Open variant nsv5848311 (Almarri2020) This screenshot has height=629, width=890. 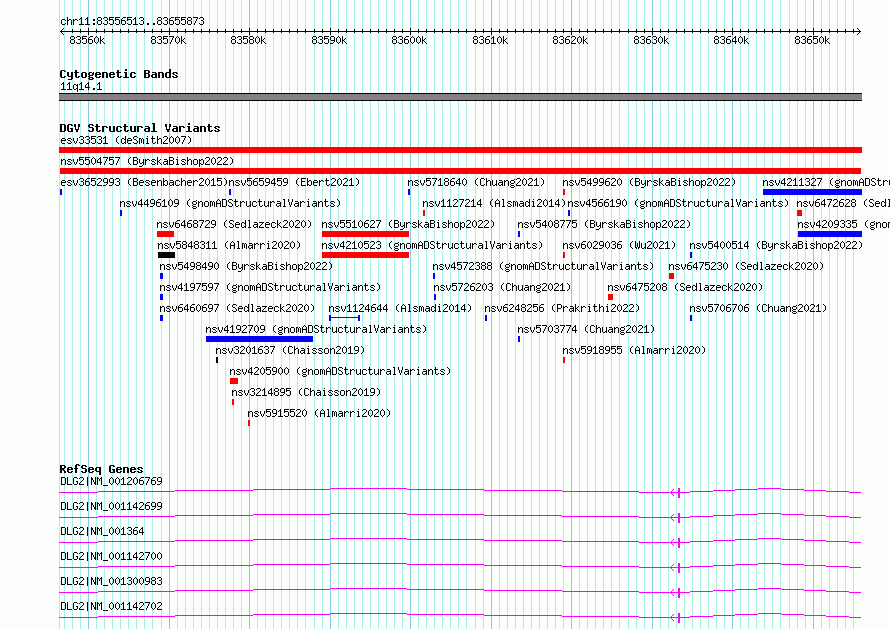[x=229, y=245]
